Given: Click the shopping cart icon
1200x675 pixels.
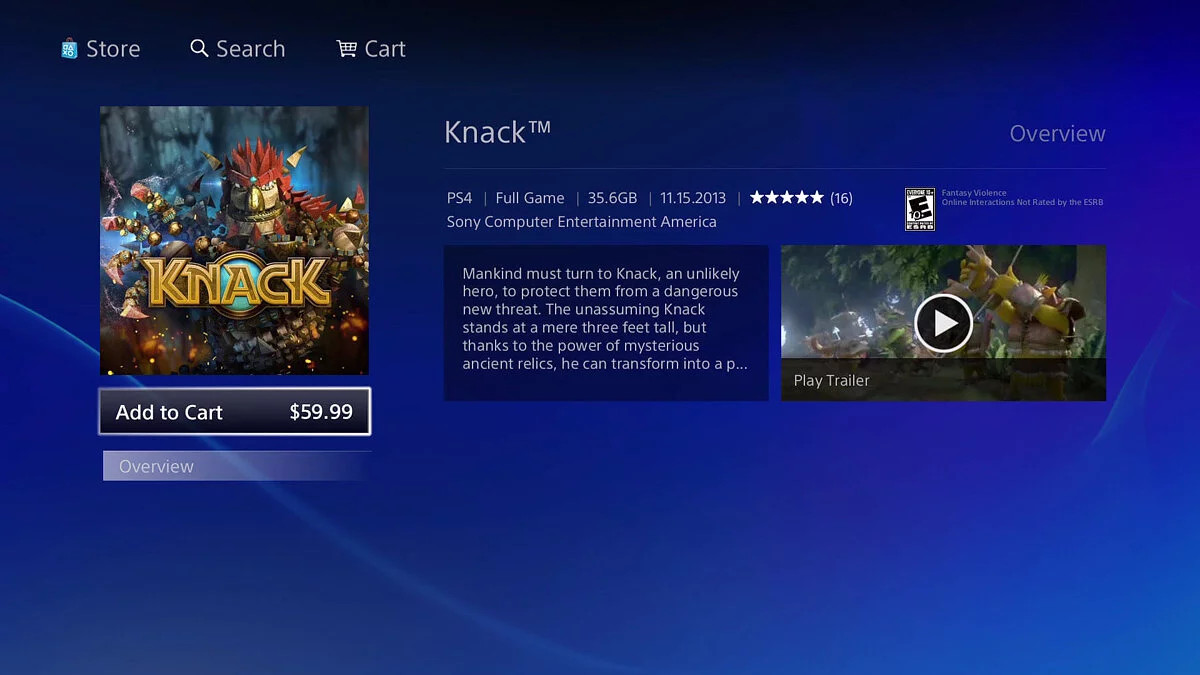Looking at the screenshot, I should (347, 48).
